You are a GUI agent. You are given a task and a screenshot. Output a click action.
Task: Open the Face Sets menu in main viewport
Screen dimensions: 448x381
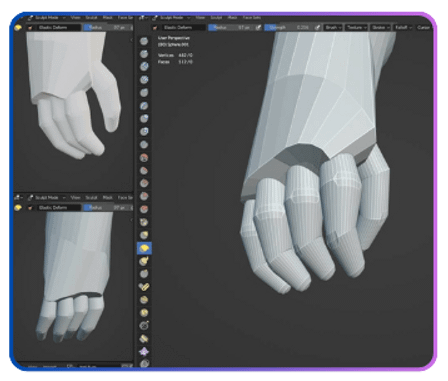tap(252, 17)
